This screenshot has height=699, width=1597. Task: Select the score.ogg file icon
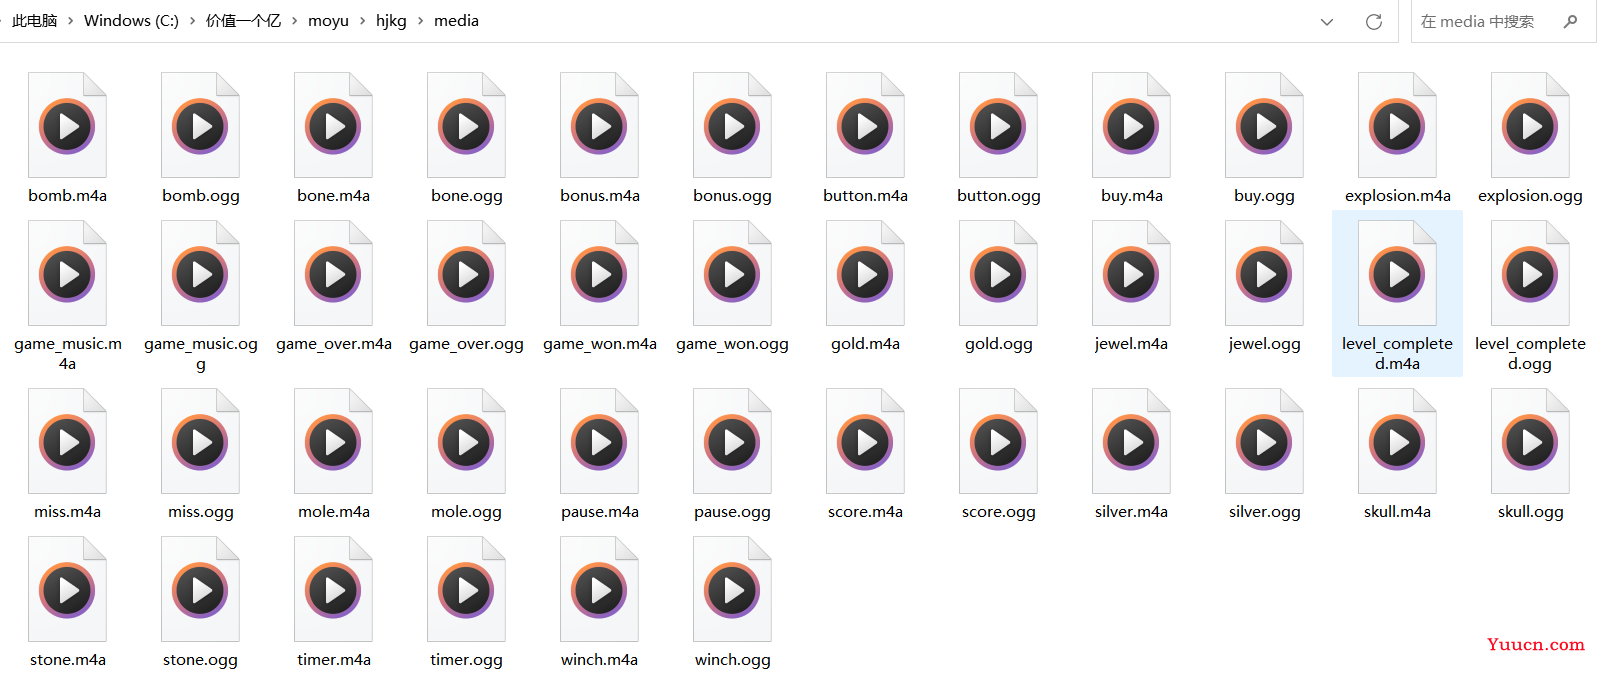coord(998,441)
